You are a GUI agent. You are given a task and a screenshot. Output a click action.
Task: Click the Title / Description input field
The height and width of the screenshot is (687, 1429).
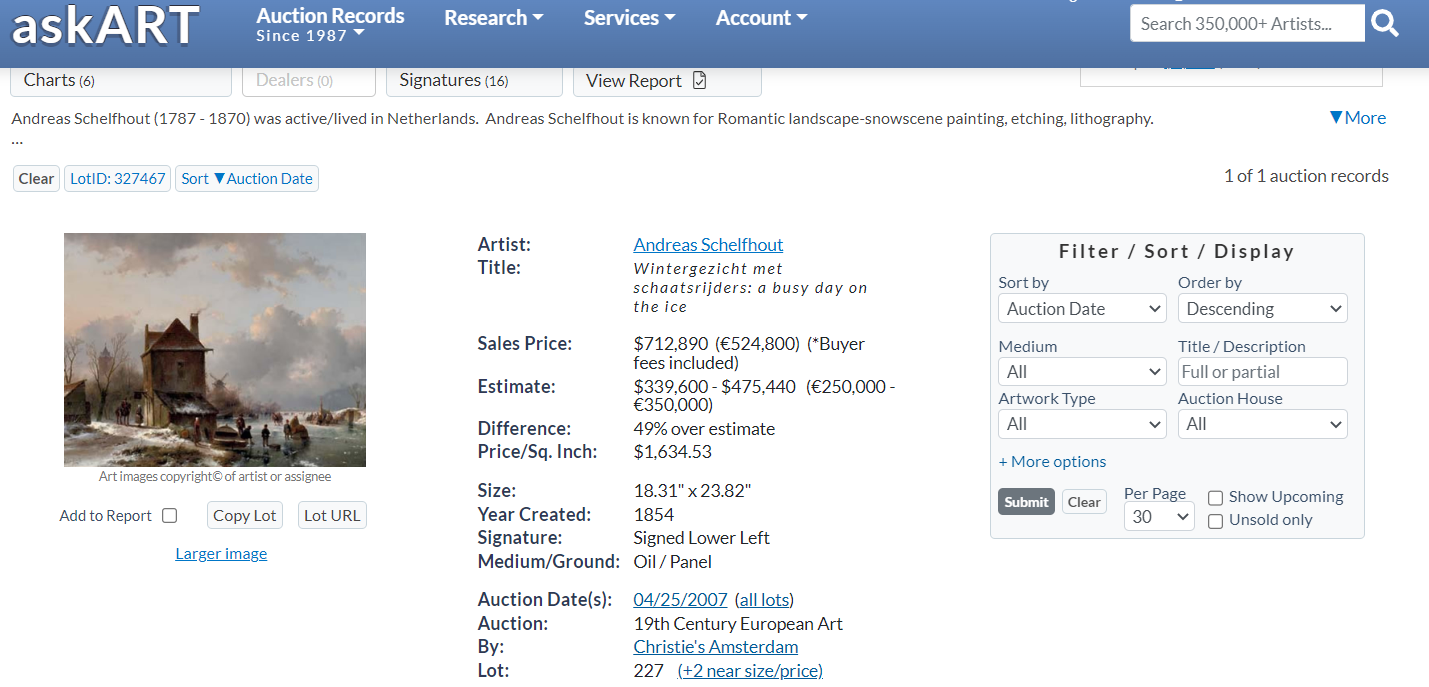click(x=1262, y=372)
